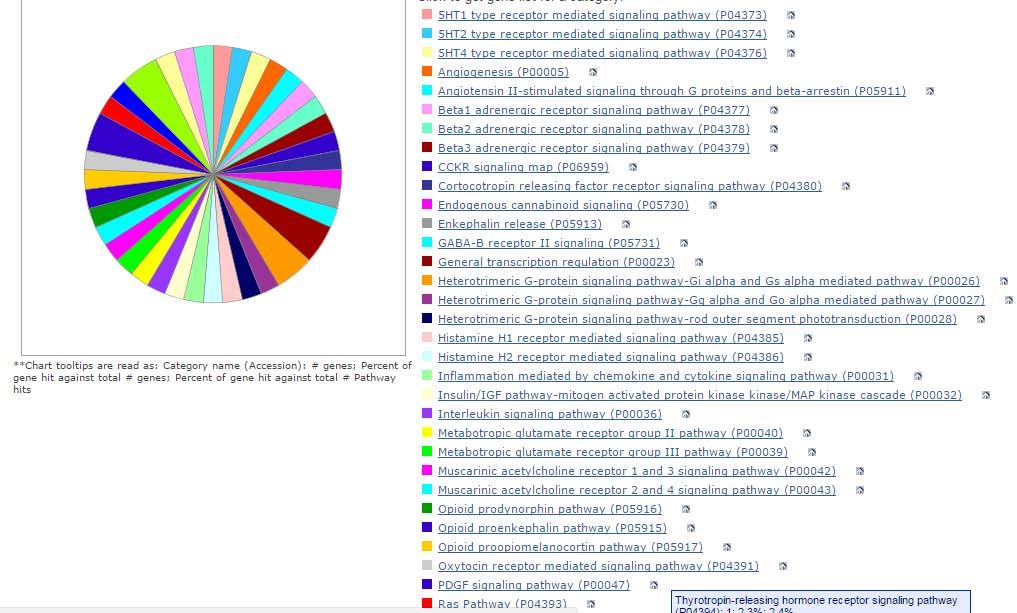Click the red Ras Pathway legend swatch

(427, 603)
